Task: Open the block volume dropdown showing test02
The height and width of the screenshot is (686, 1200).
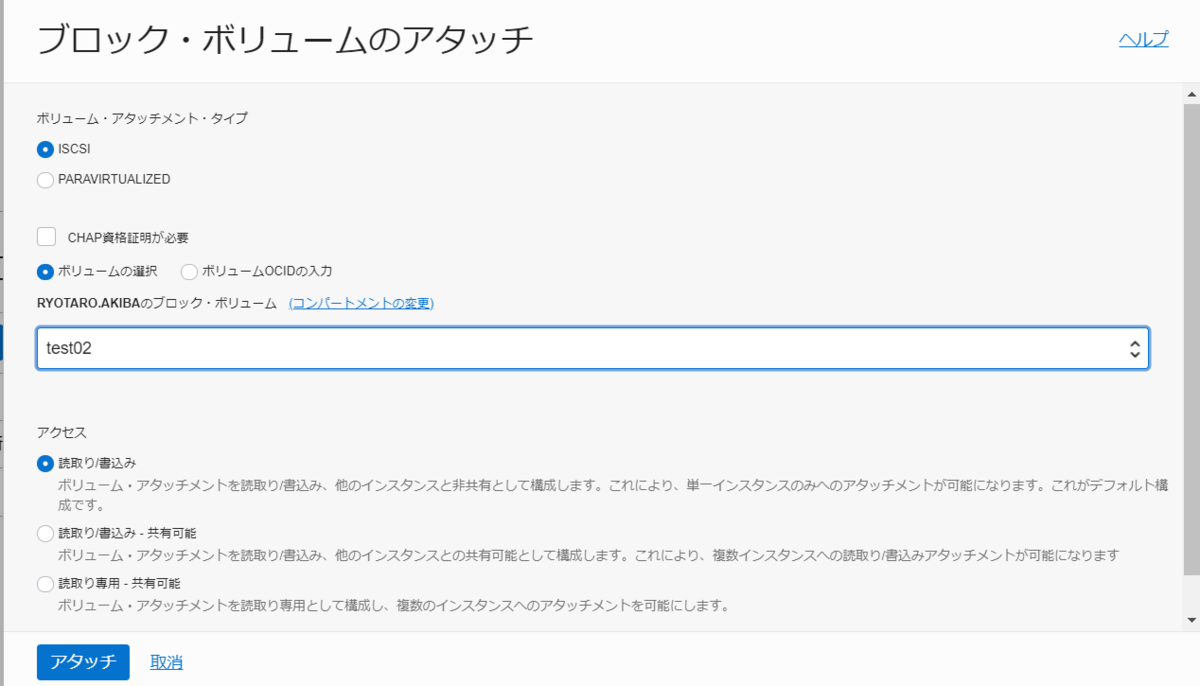Action: 594,348
